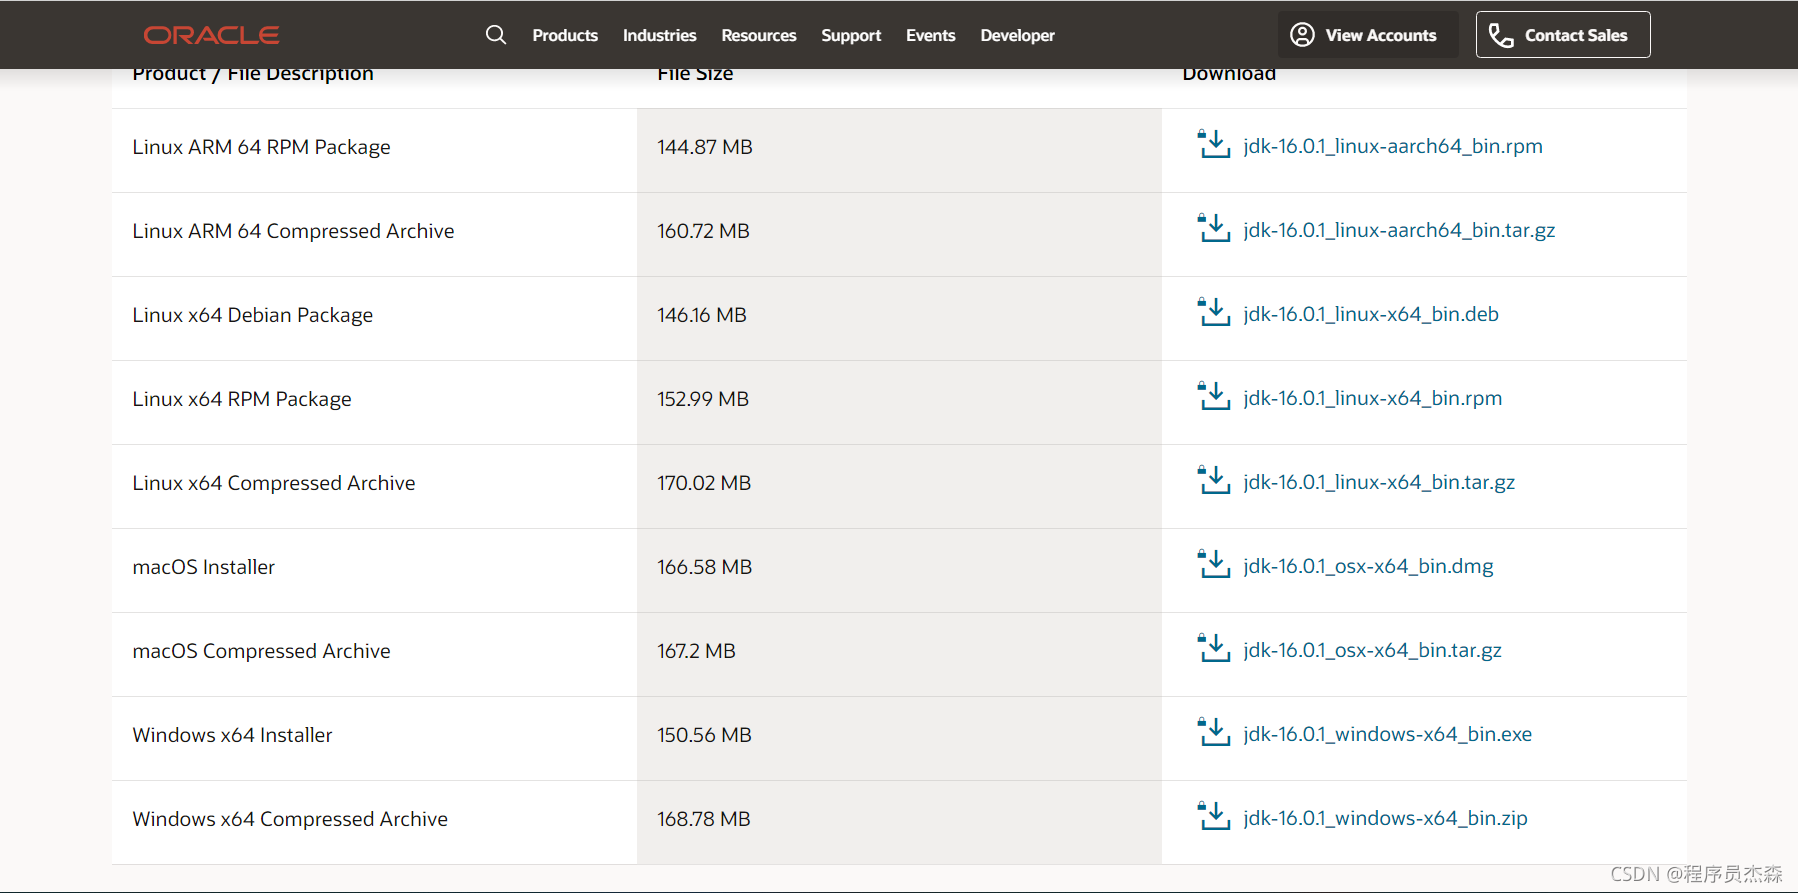The height and width of the screenshot is (893, 1798).
Task: Open the Developer menu
Action: [1017, 35]
